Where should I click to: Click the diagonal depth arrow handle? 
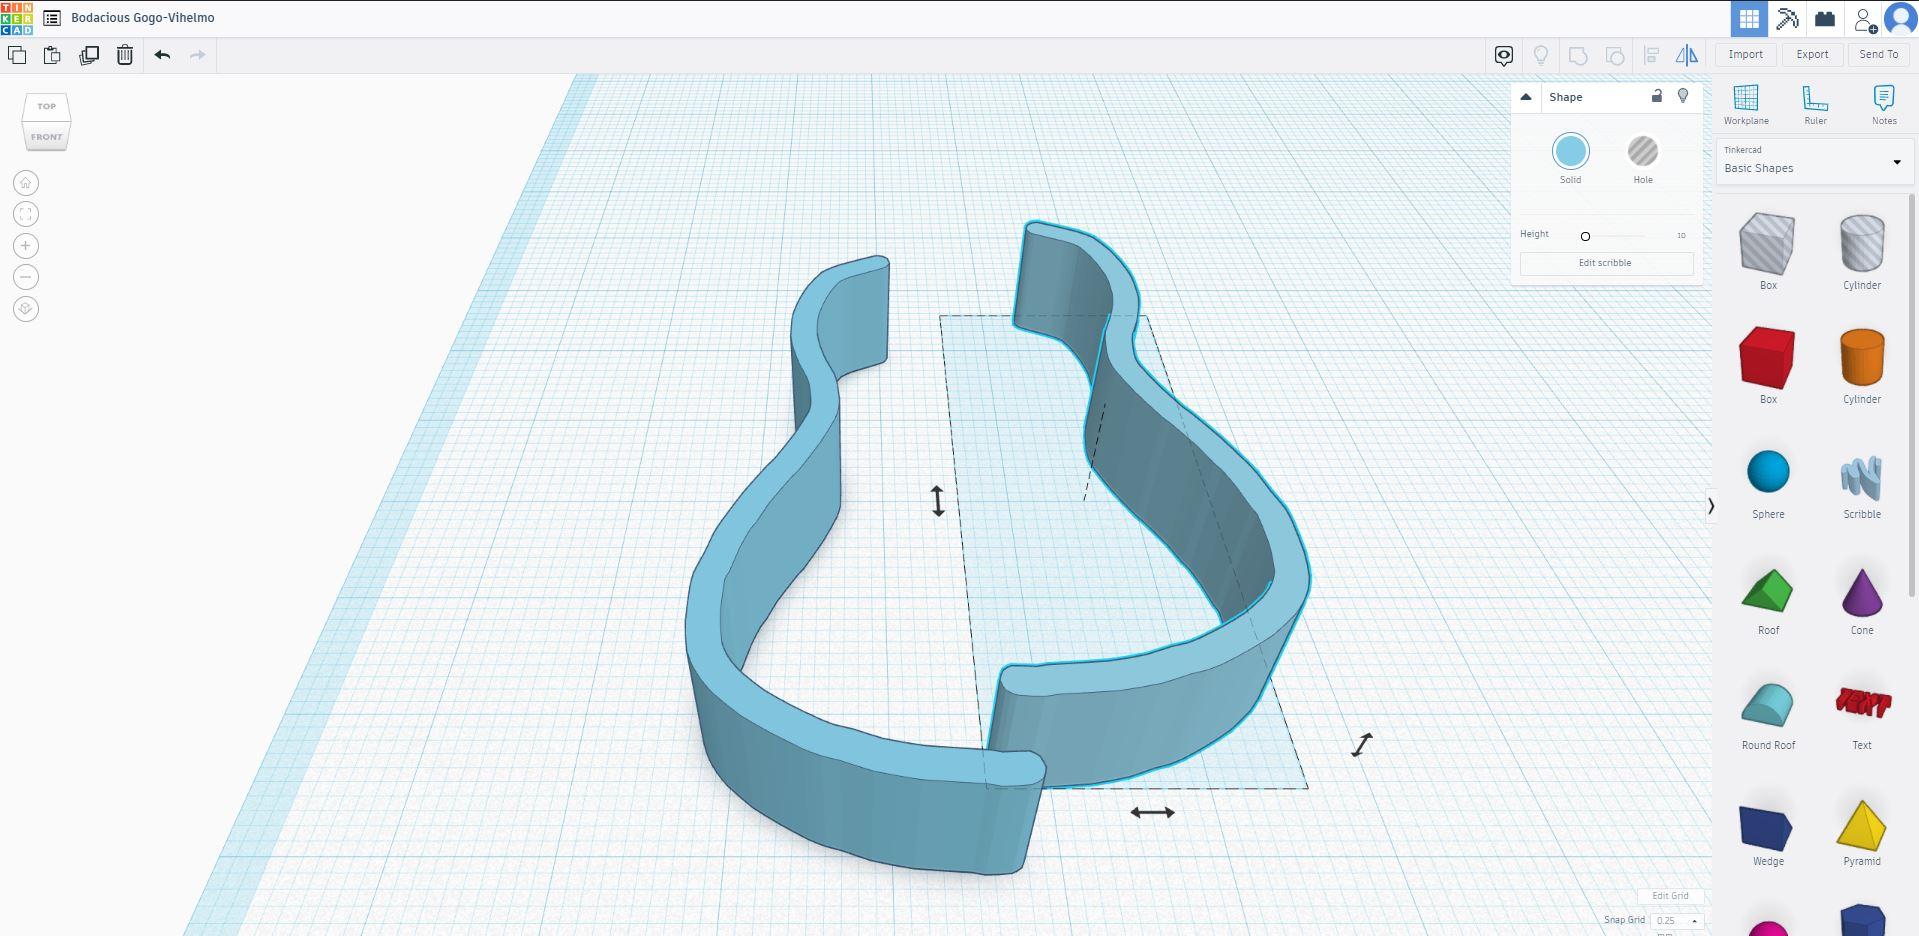point(1362,745)
